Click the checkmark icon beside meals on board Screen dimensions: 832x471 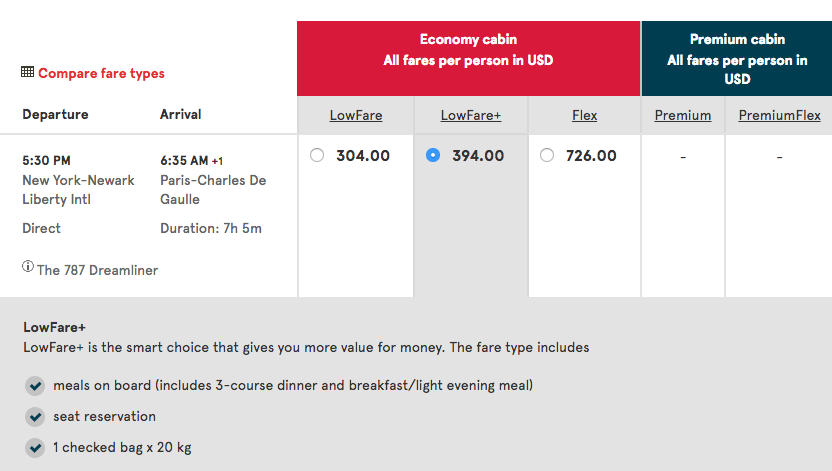[x=35, y=386]
